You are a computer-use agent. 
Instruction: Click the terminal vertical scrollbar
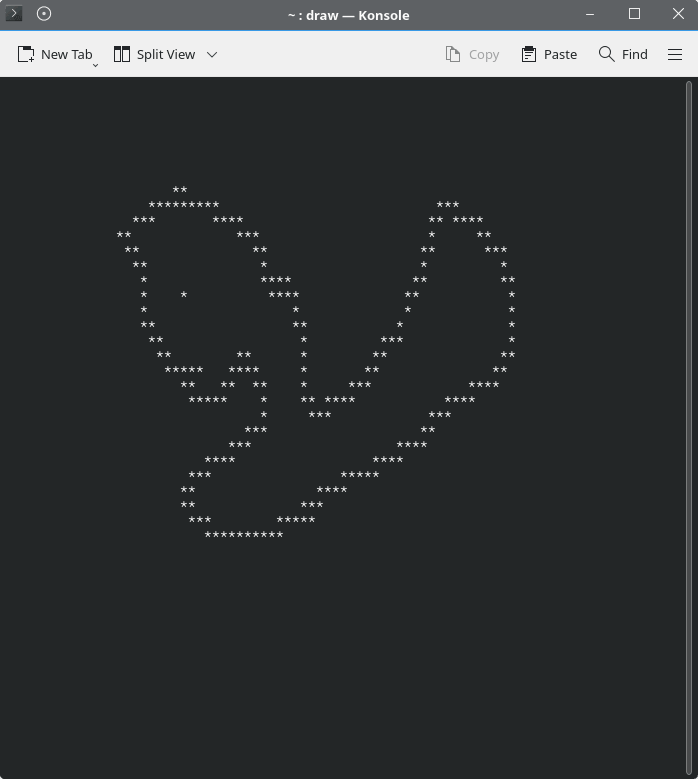point(689,427)
